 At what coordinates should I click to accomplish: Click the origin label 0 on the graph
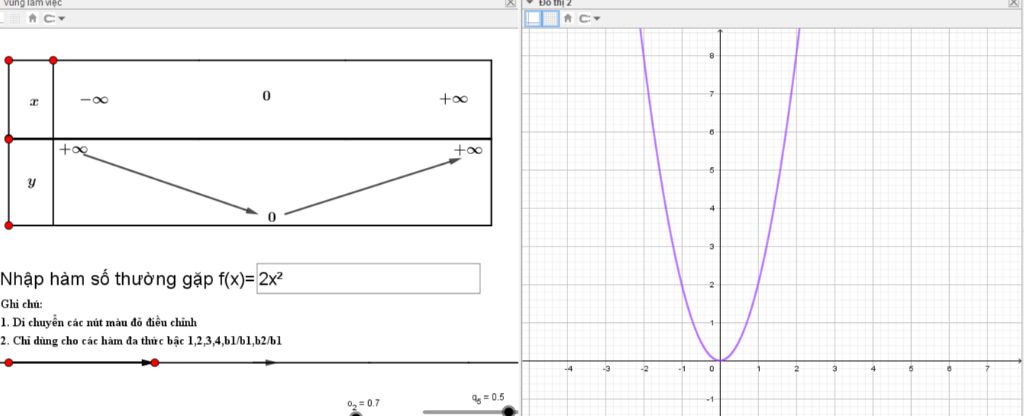tap(713, 368)
